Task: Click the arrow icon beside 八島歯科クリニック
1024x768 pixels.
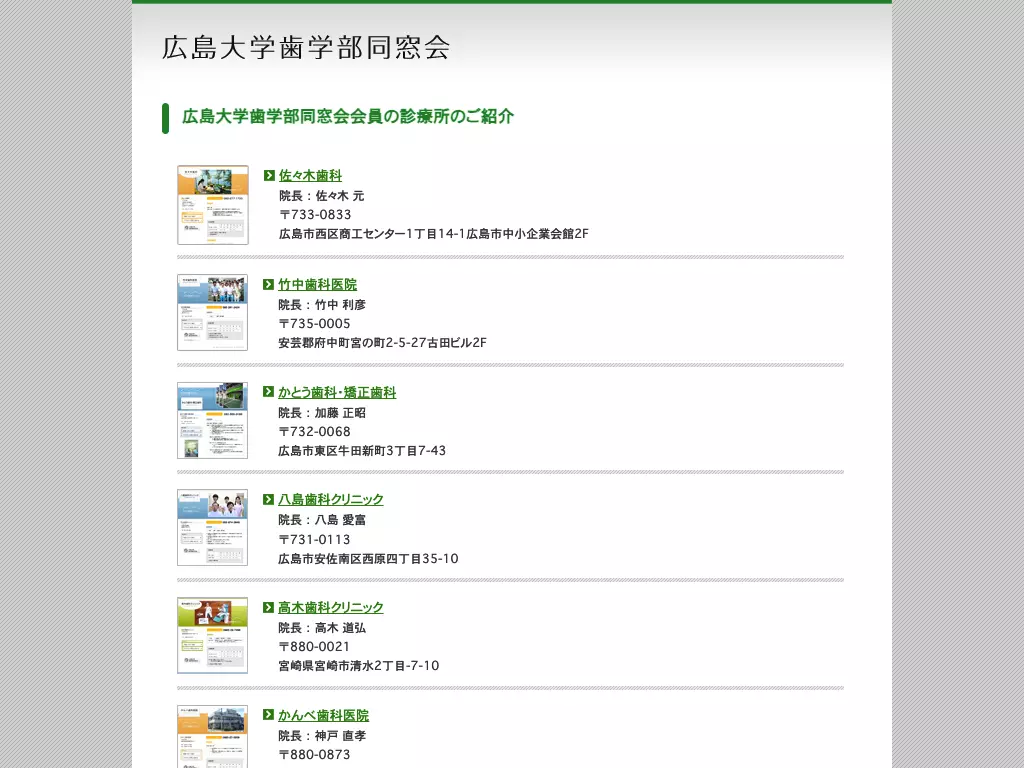Action: point(268,500)
